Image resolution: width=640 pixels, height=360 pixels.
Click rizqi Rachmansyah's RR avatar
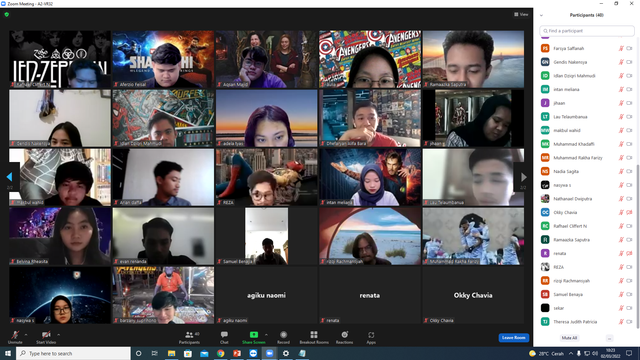(545, 281)
